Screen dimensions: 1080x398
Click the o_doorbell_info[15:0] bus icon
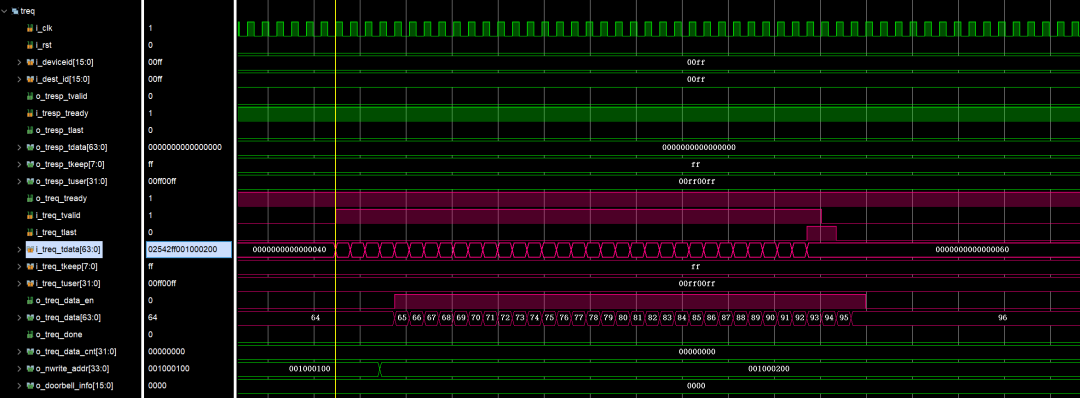pyautogui.click(x=30, y=386)
